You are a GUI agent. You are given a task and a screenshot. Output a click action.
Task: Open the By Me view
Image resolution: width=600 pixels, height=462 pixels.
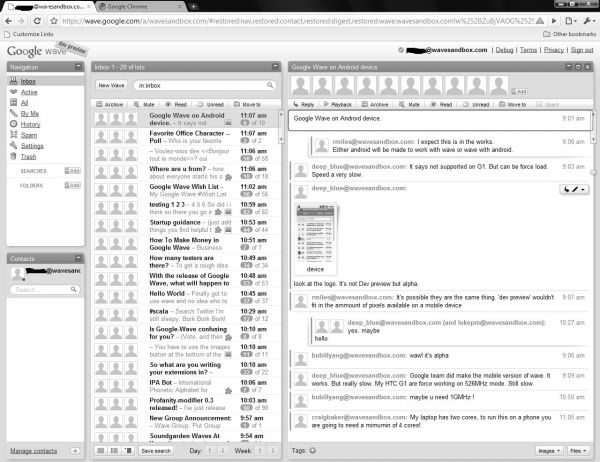tap(30, 113)
